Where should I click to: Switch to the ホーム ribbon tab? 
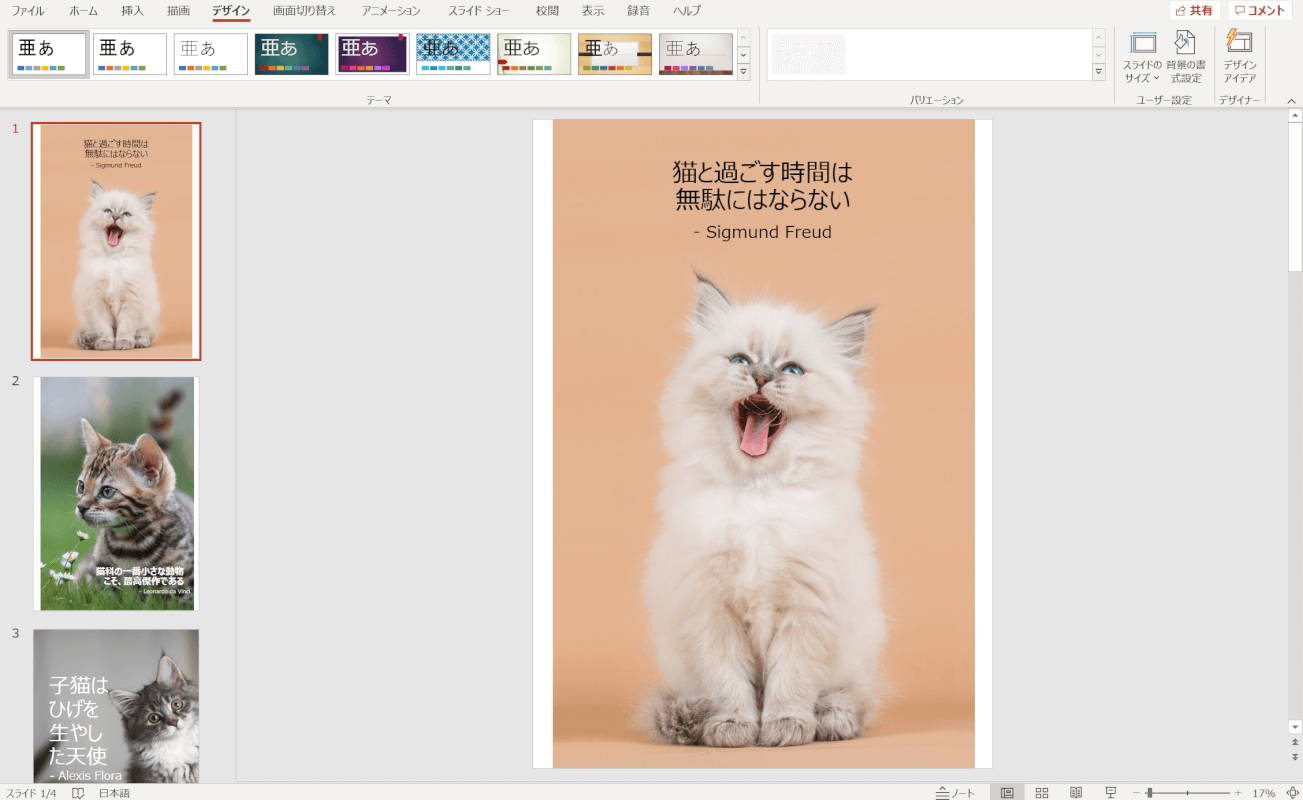pos(84,11)
